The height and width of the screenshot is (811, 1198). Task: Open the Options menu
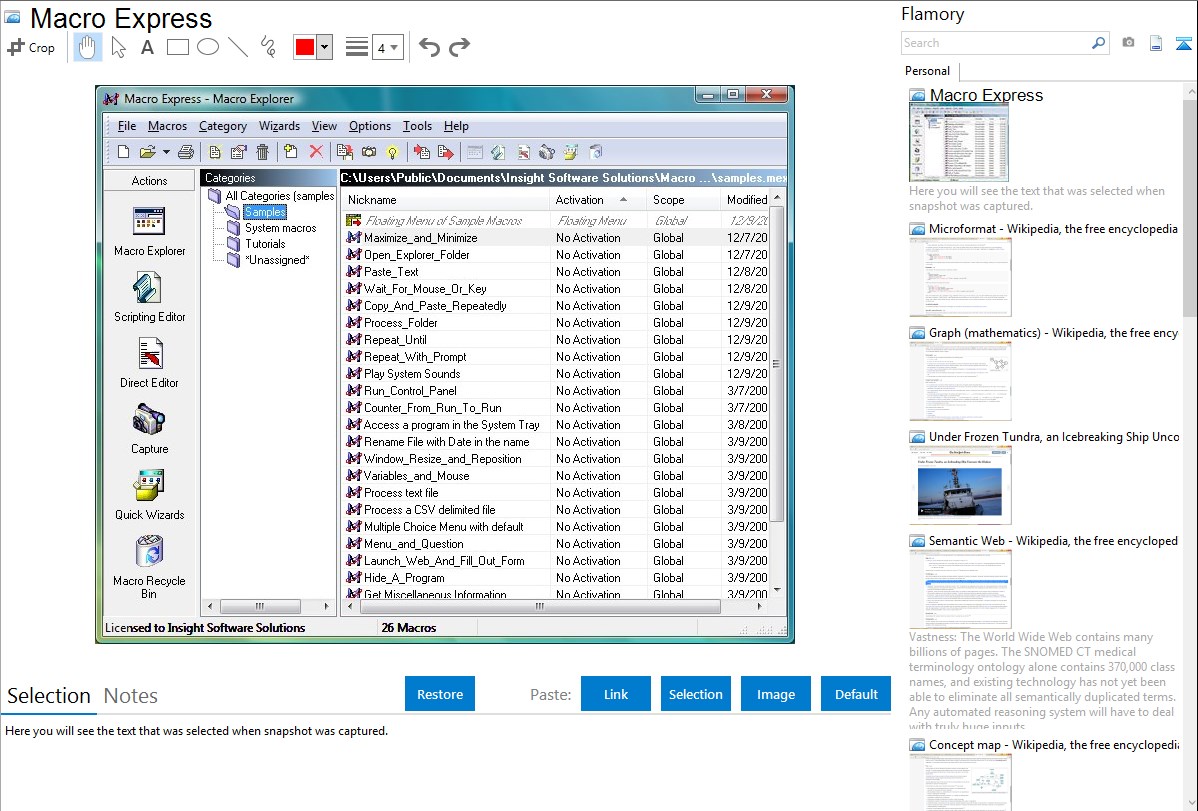[x=370, y=126]
